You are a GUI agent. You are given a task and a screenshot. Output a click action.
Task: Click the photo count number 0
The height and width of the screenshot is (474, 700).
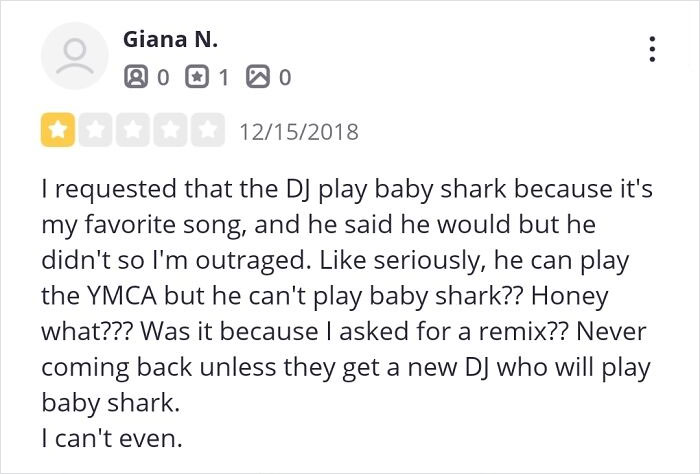click(285, 76)
